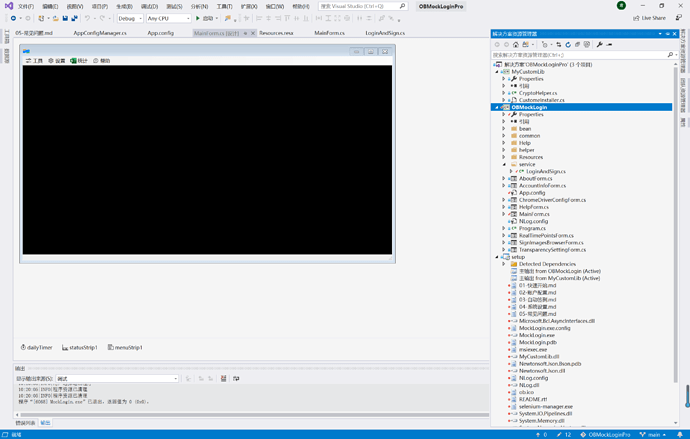Select dailyTimer component in tray
The image size is (690, 439).
tap(37, 348)
